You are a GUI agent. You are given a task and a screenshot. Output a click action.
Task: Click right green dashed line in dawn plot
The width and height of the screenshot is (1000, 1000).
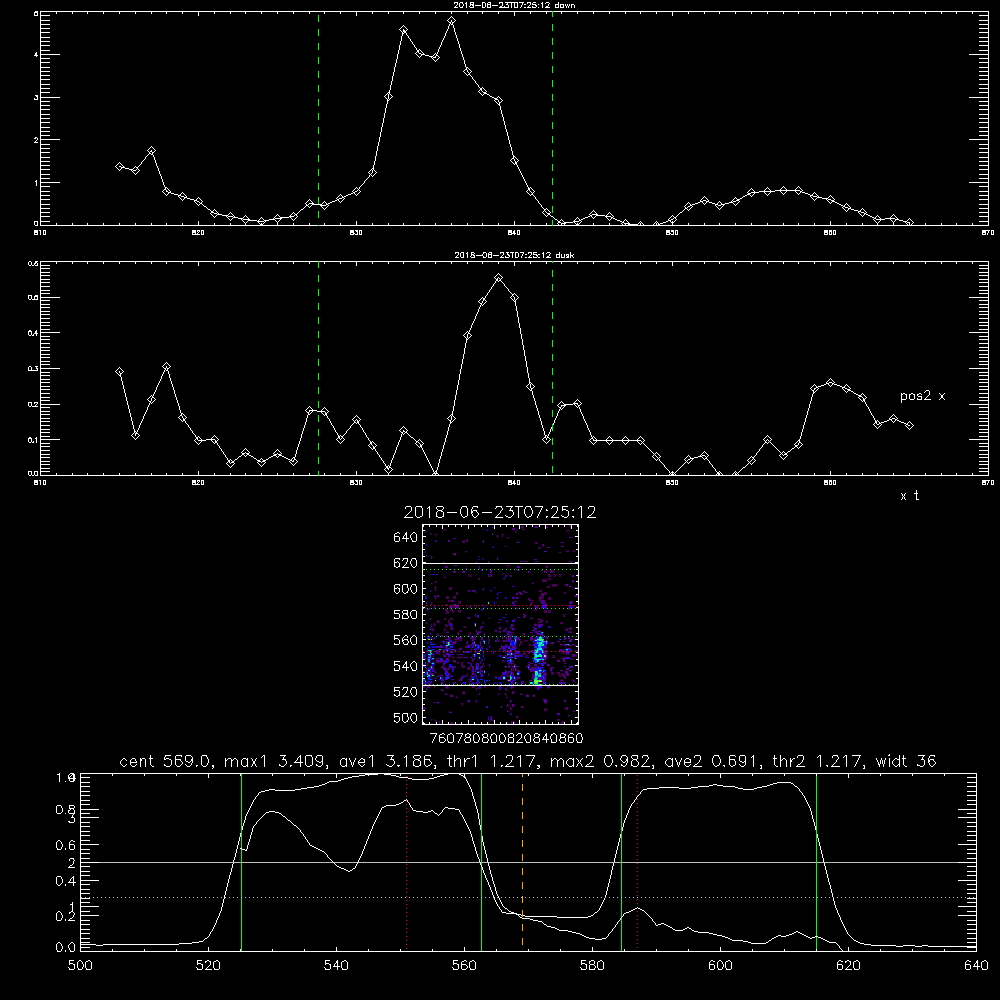[552, 118]
